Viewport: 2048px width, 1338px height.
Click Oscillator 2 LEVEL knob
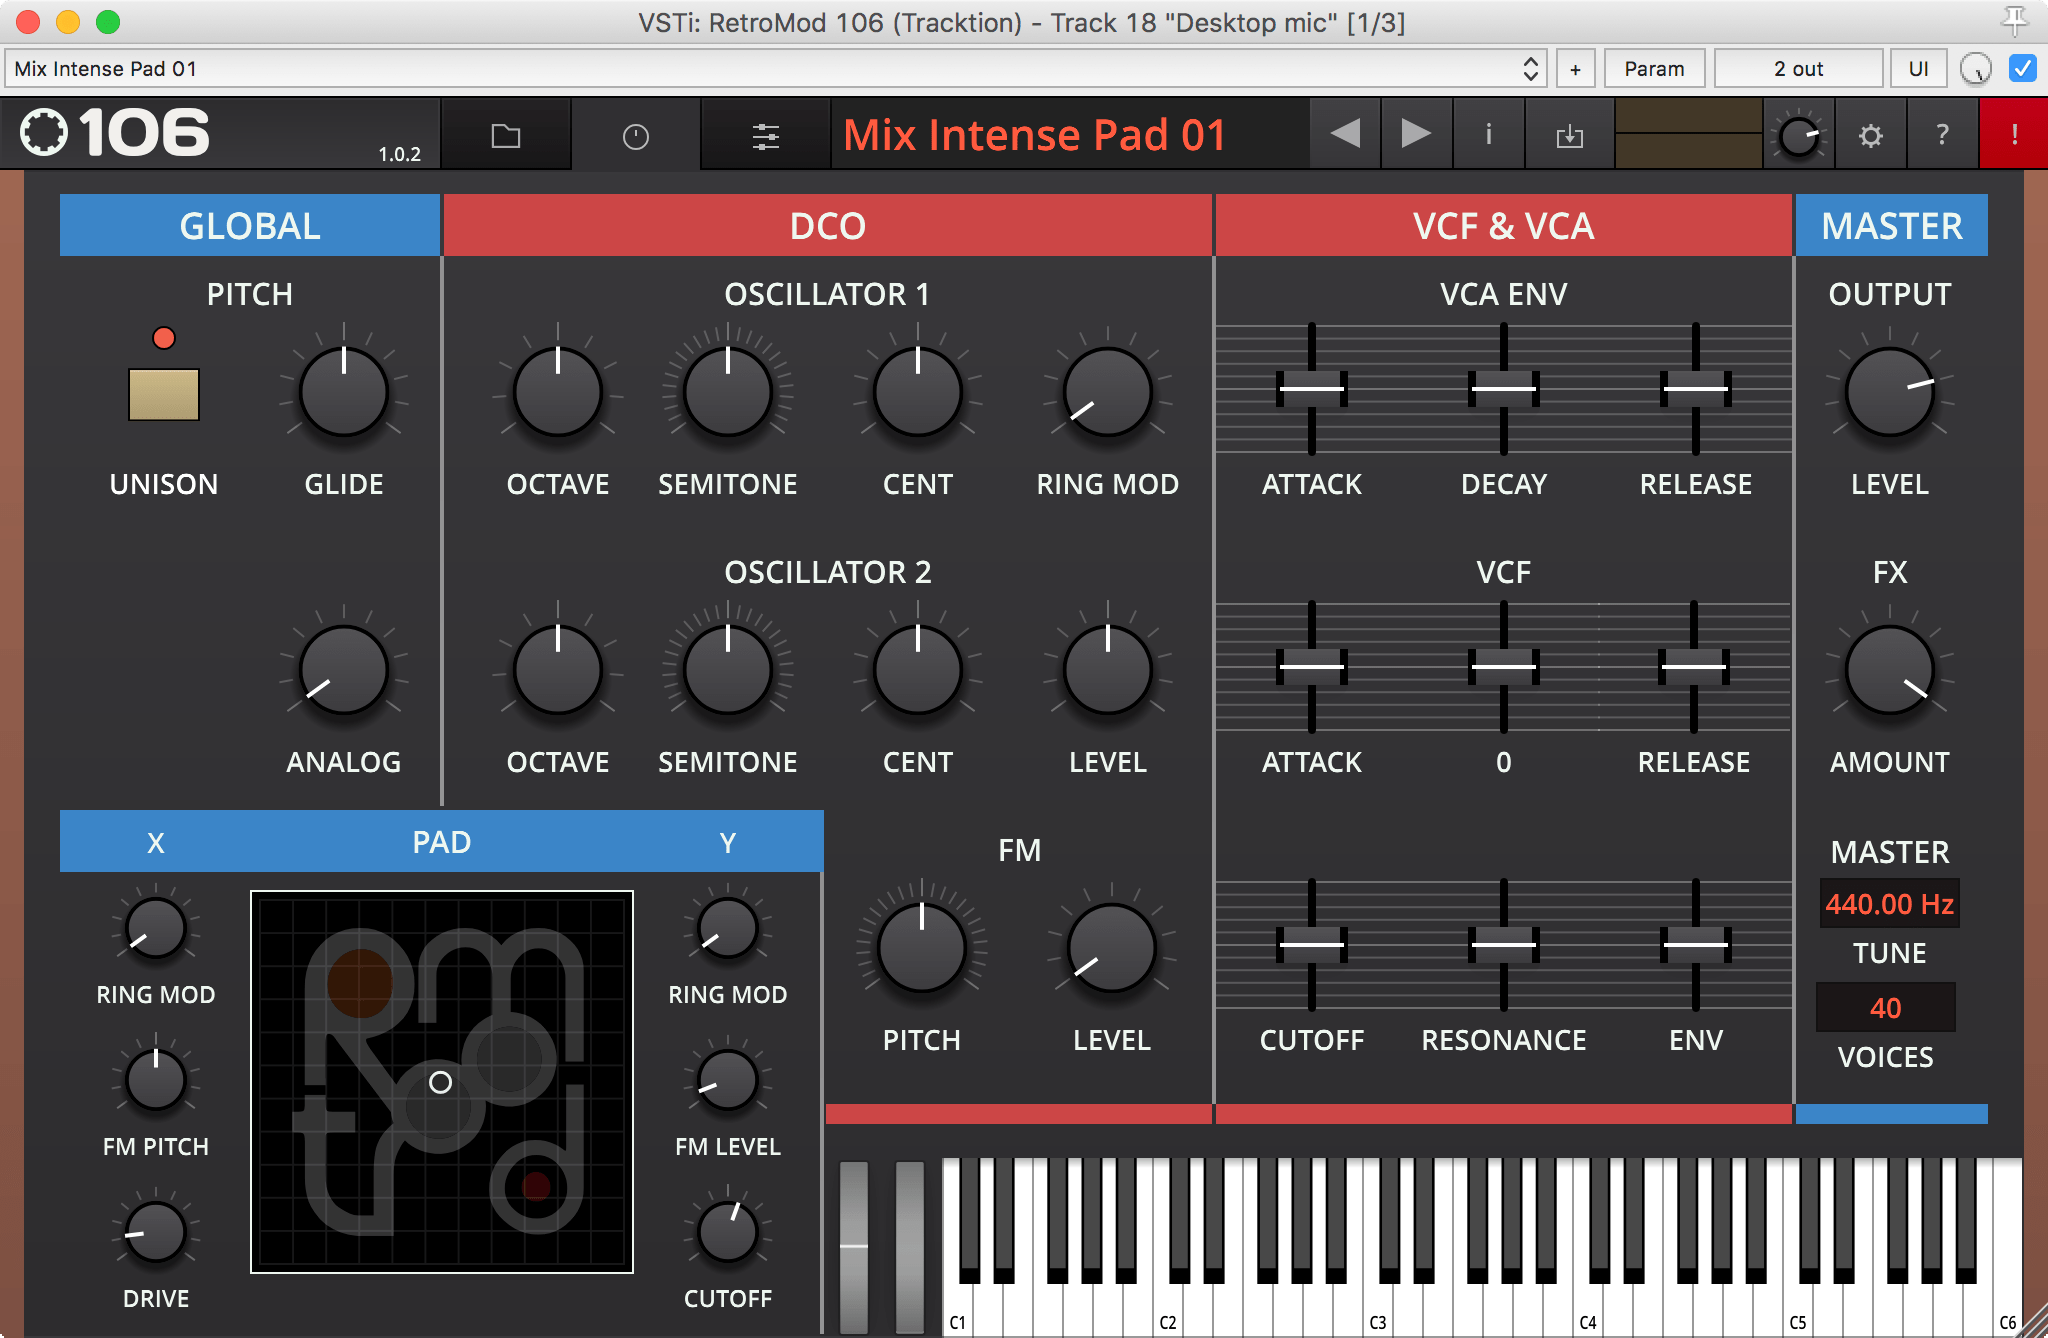click(1108, 669)
